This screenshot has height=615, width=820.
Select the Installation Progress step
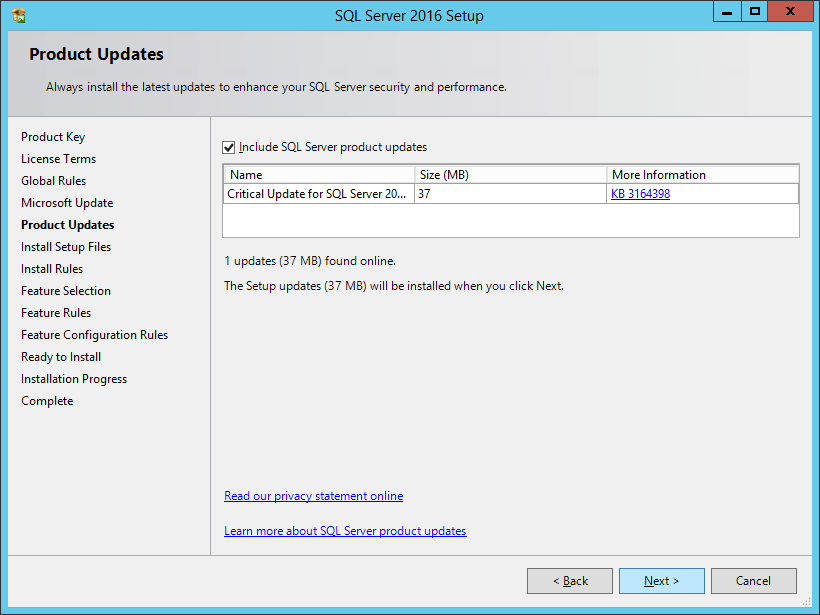tap(74, 379)
